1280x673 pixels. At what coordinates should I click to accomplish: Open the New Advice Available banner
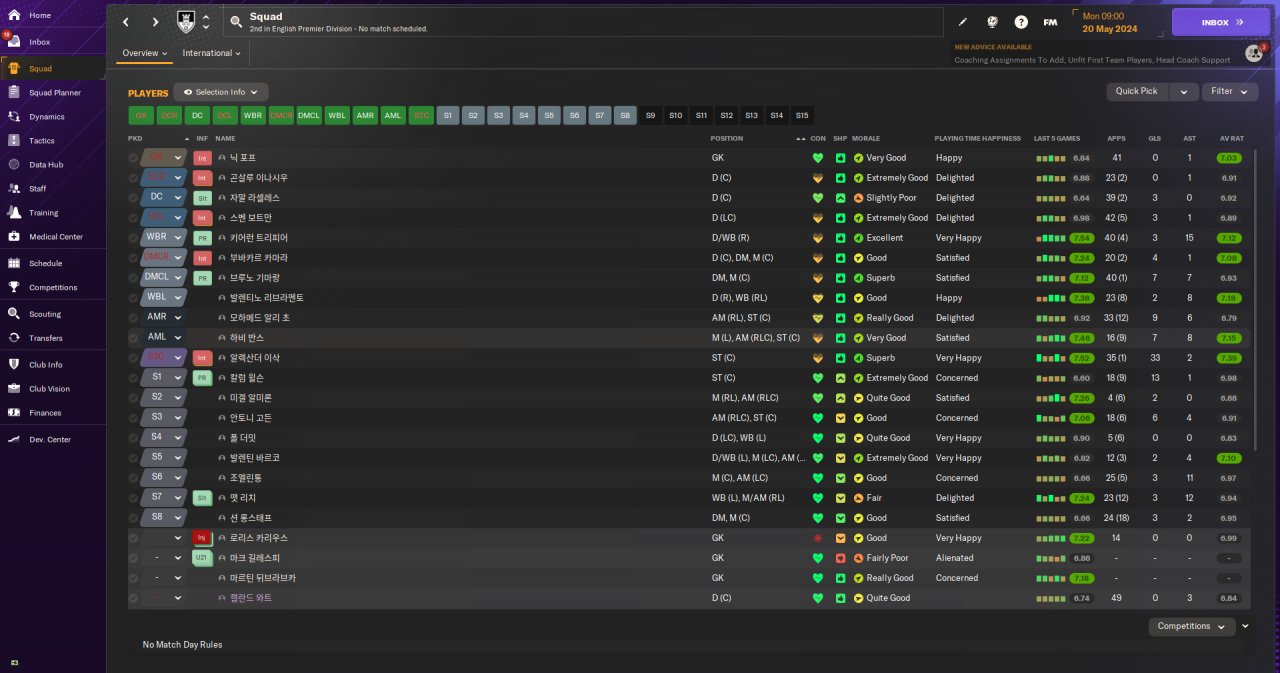(x=1092, y=53)
